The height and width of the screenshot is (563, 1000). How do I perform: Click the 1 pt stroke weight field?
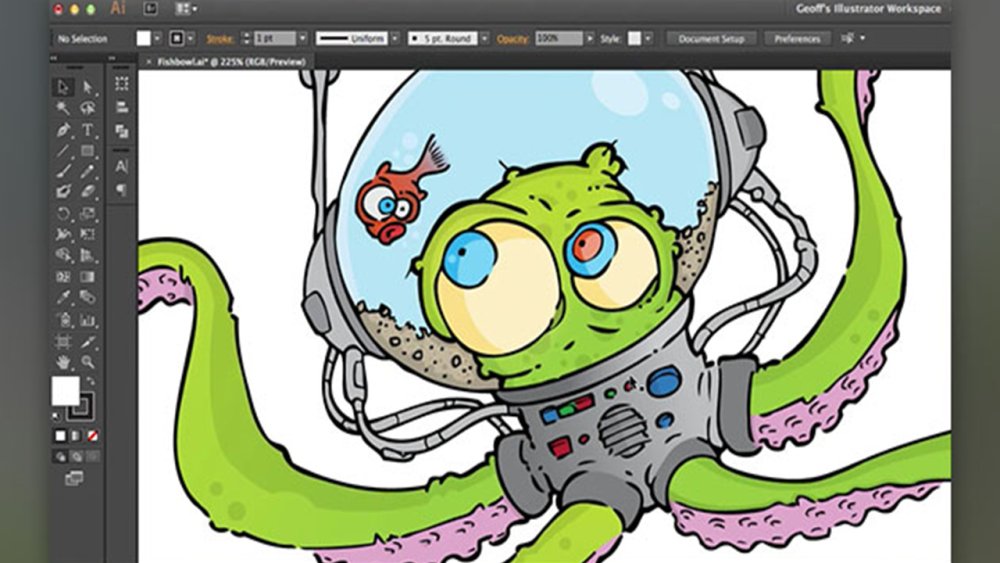pos(275,39)
